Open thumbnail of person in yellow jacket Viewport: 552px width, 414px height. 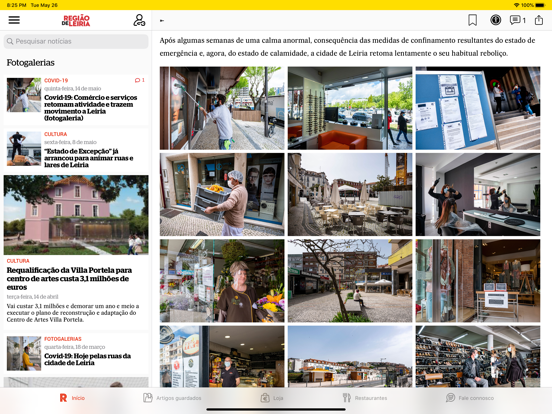[24, 353]
